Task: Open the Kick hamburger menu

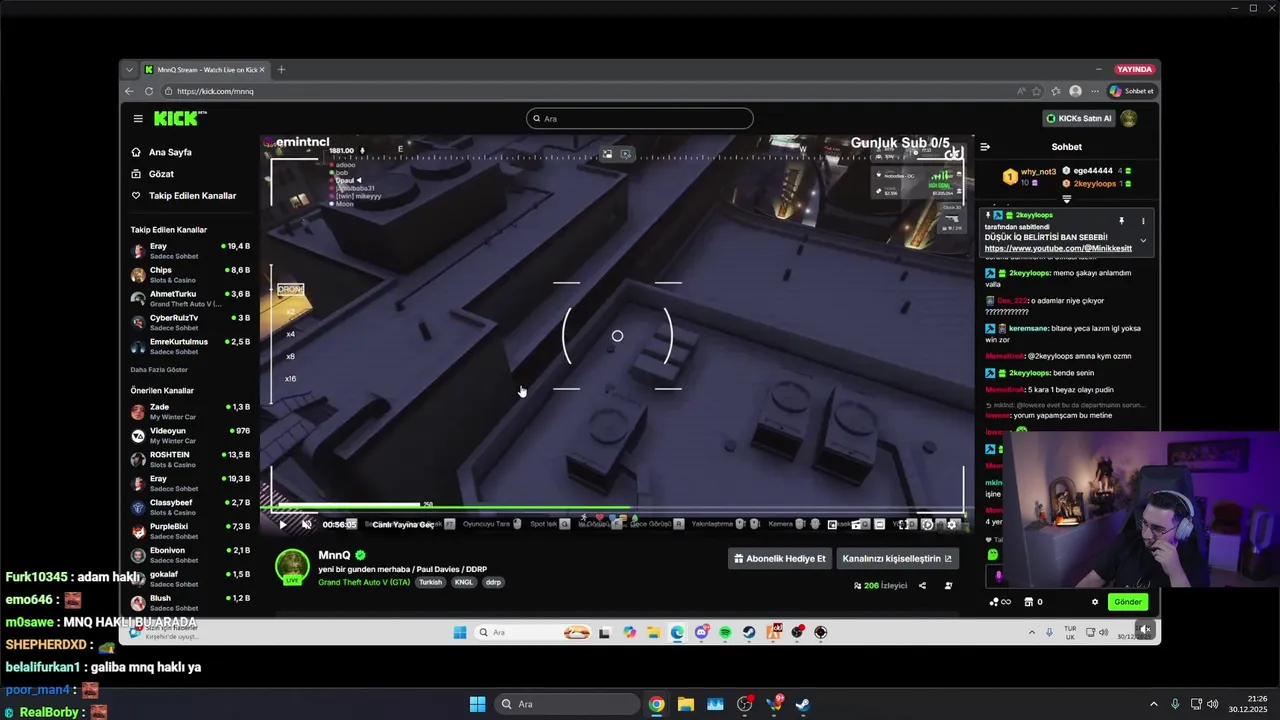Action: click(x=138, y=118)
